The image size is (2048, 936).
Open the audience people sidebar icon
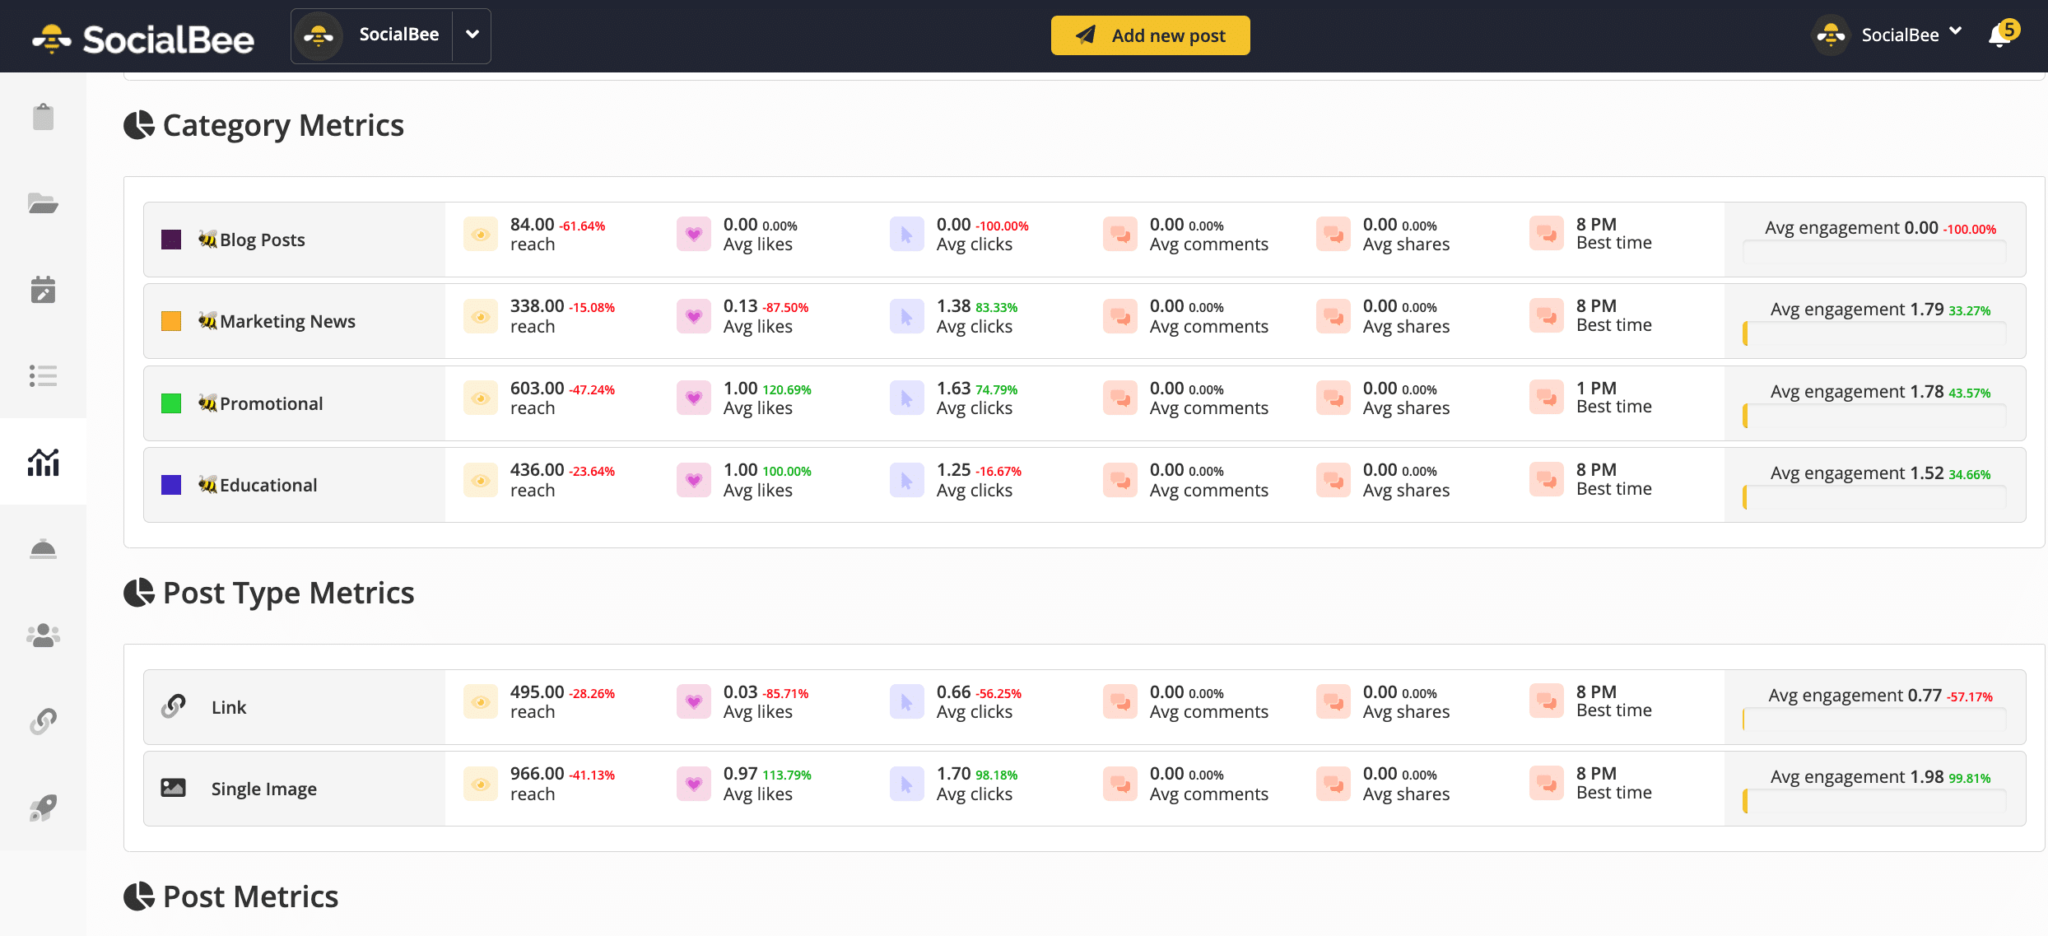click(43, 635)
